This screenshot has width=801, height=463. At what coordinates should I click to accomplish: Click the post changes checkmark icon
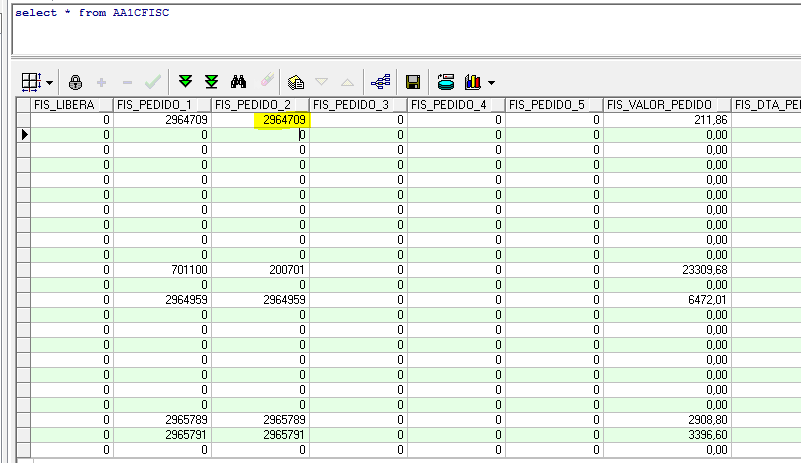[153, 82]
